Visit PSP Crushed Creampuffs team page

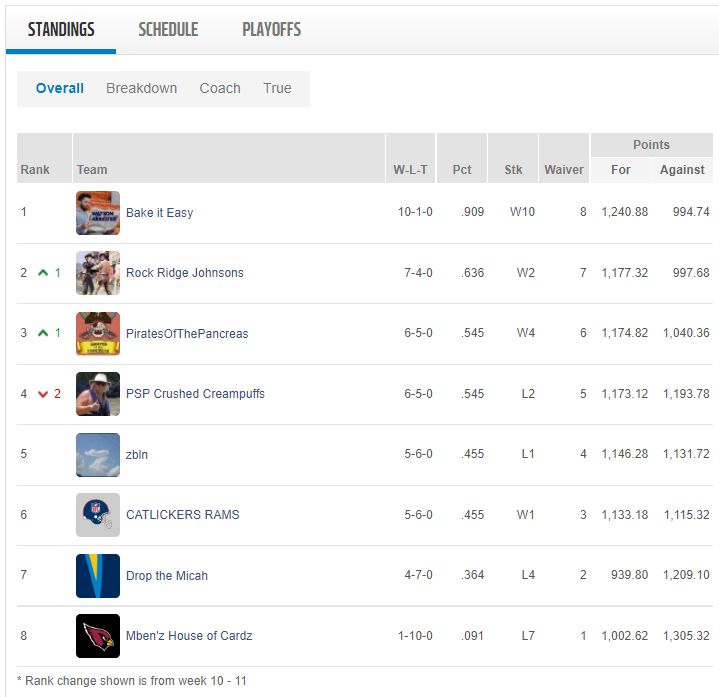point(195,394)
